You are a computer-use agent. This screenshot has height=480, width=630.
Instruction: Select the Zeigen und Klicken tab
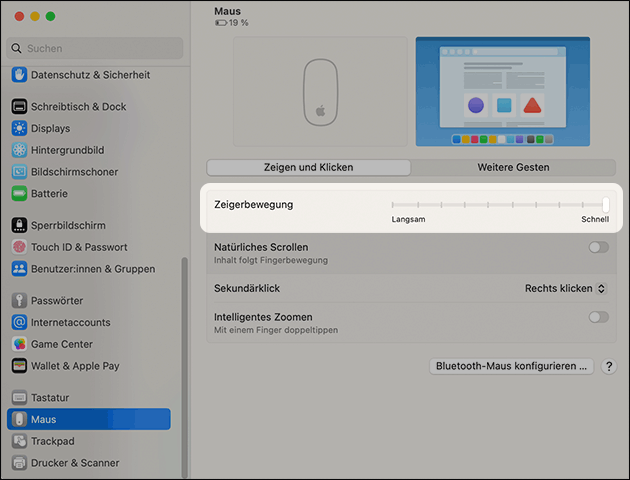click(308, 167)
